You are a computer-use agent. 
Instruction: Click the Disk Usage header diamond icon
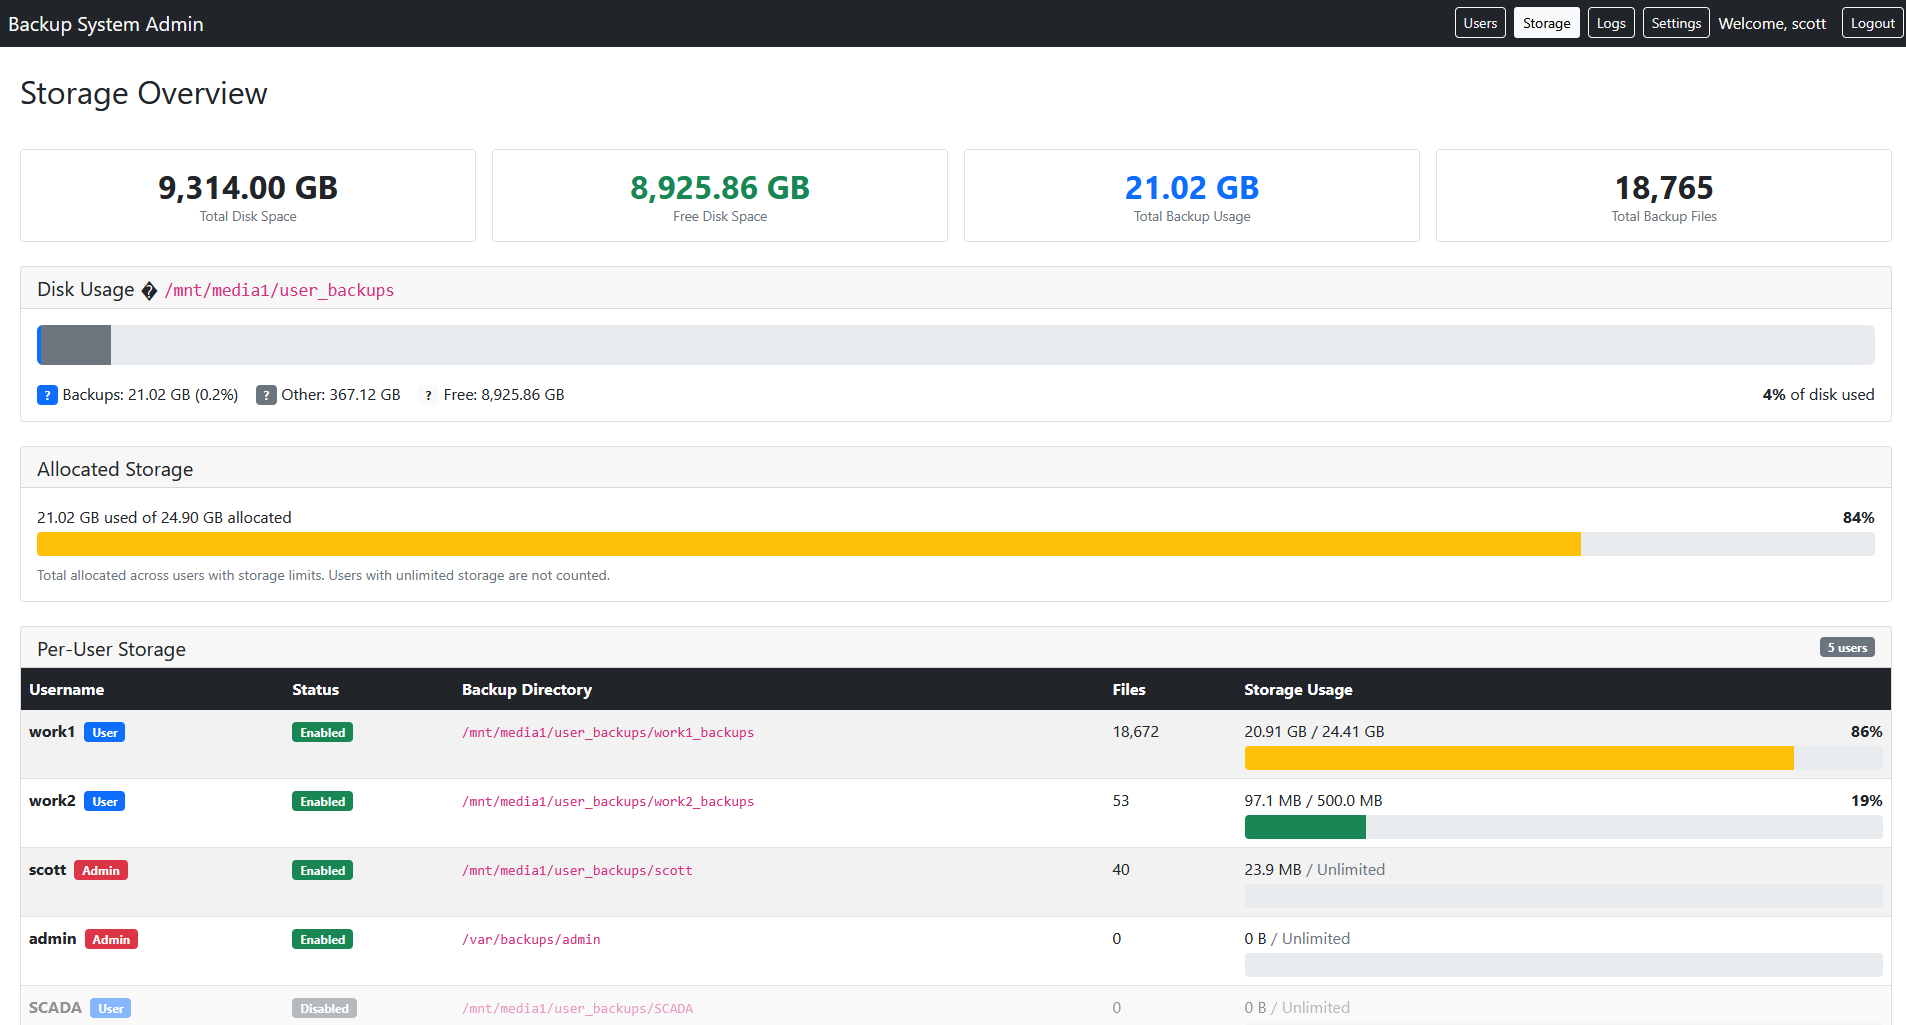[149, 291]
